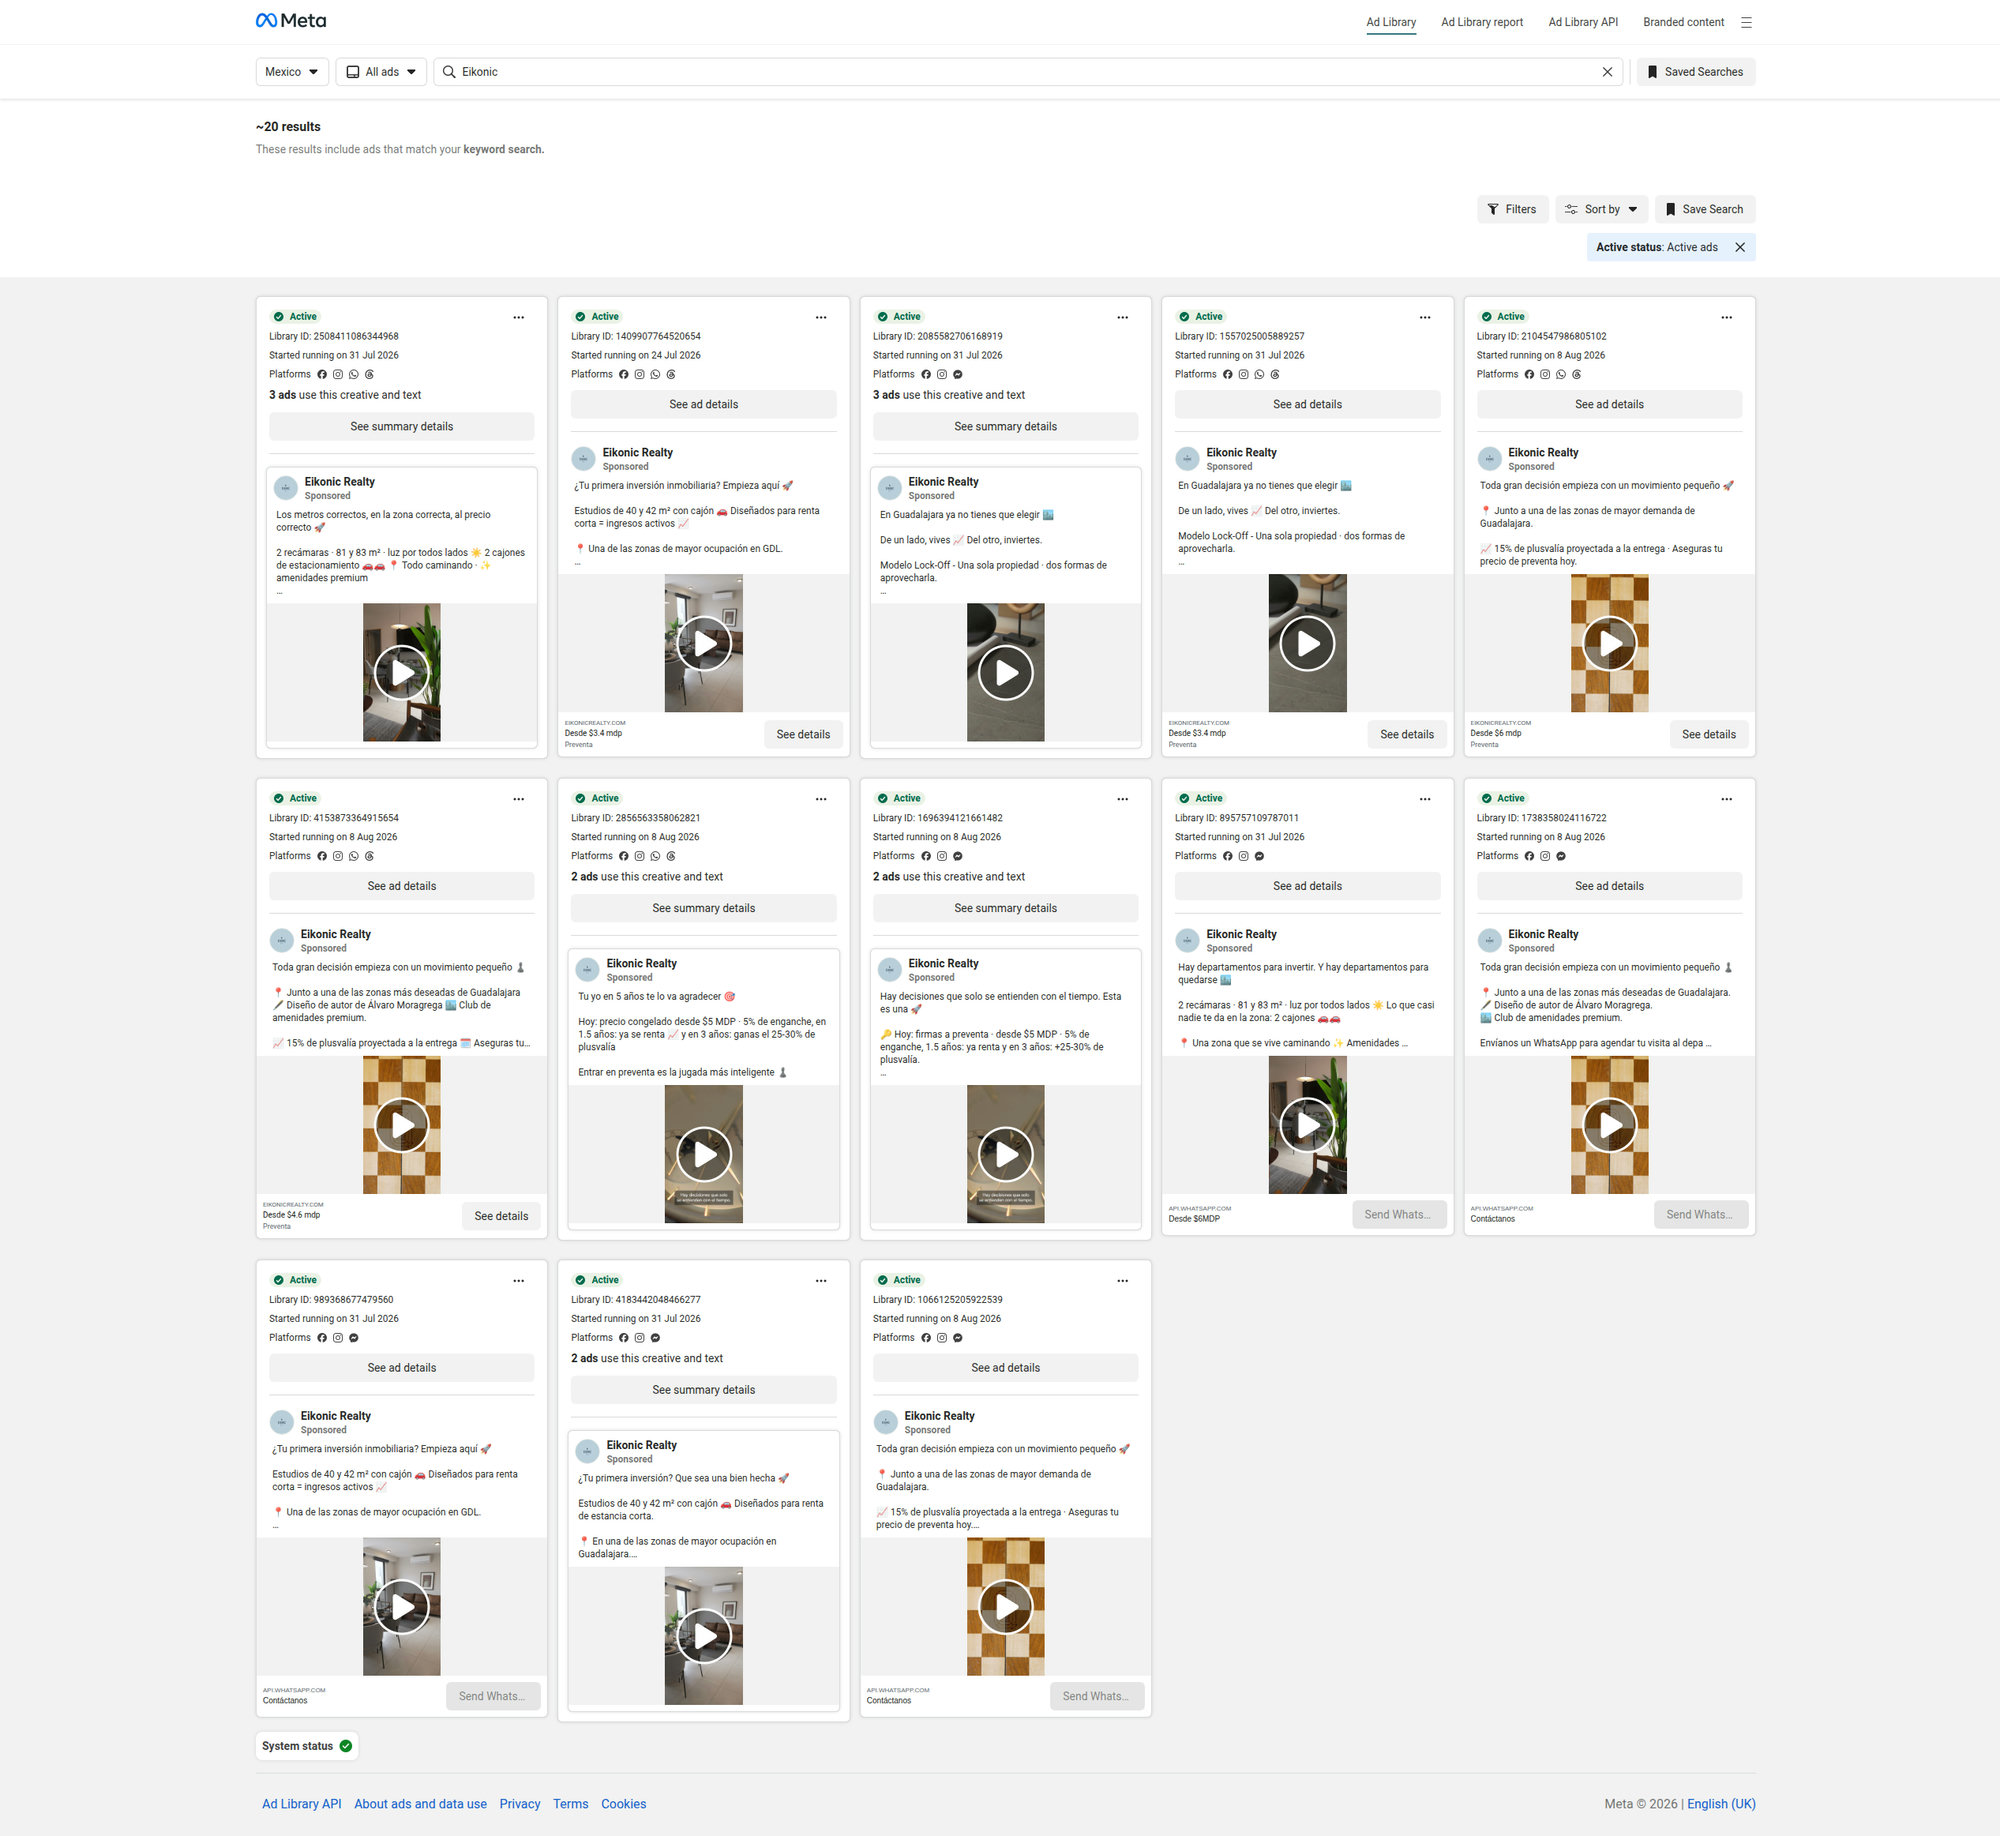The width and height of the screenshot is (2000, 1836).
Task: Click the System status green check icon
Action: point(346,1746)
